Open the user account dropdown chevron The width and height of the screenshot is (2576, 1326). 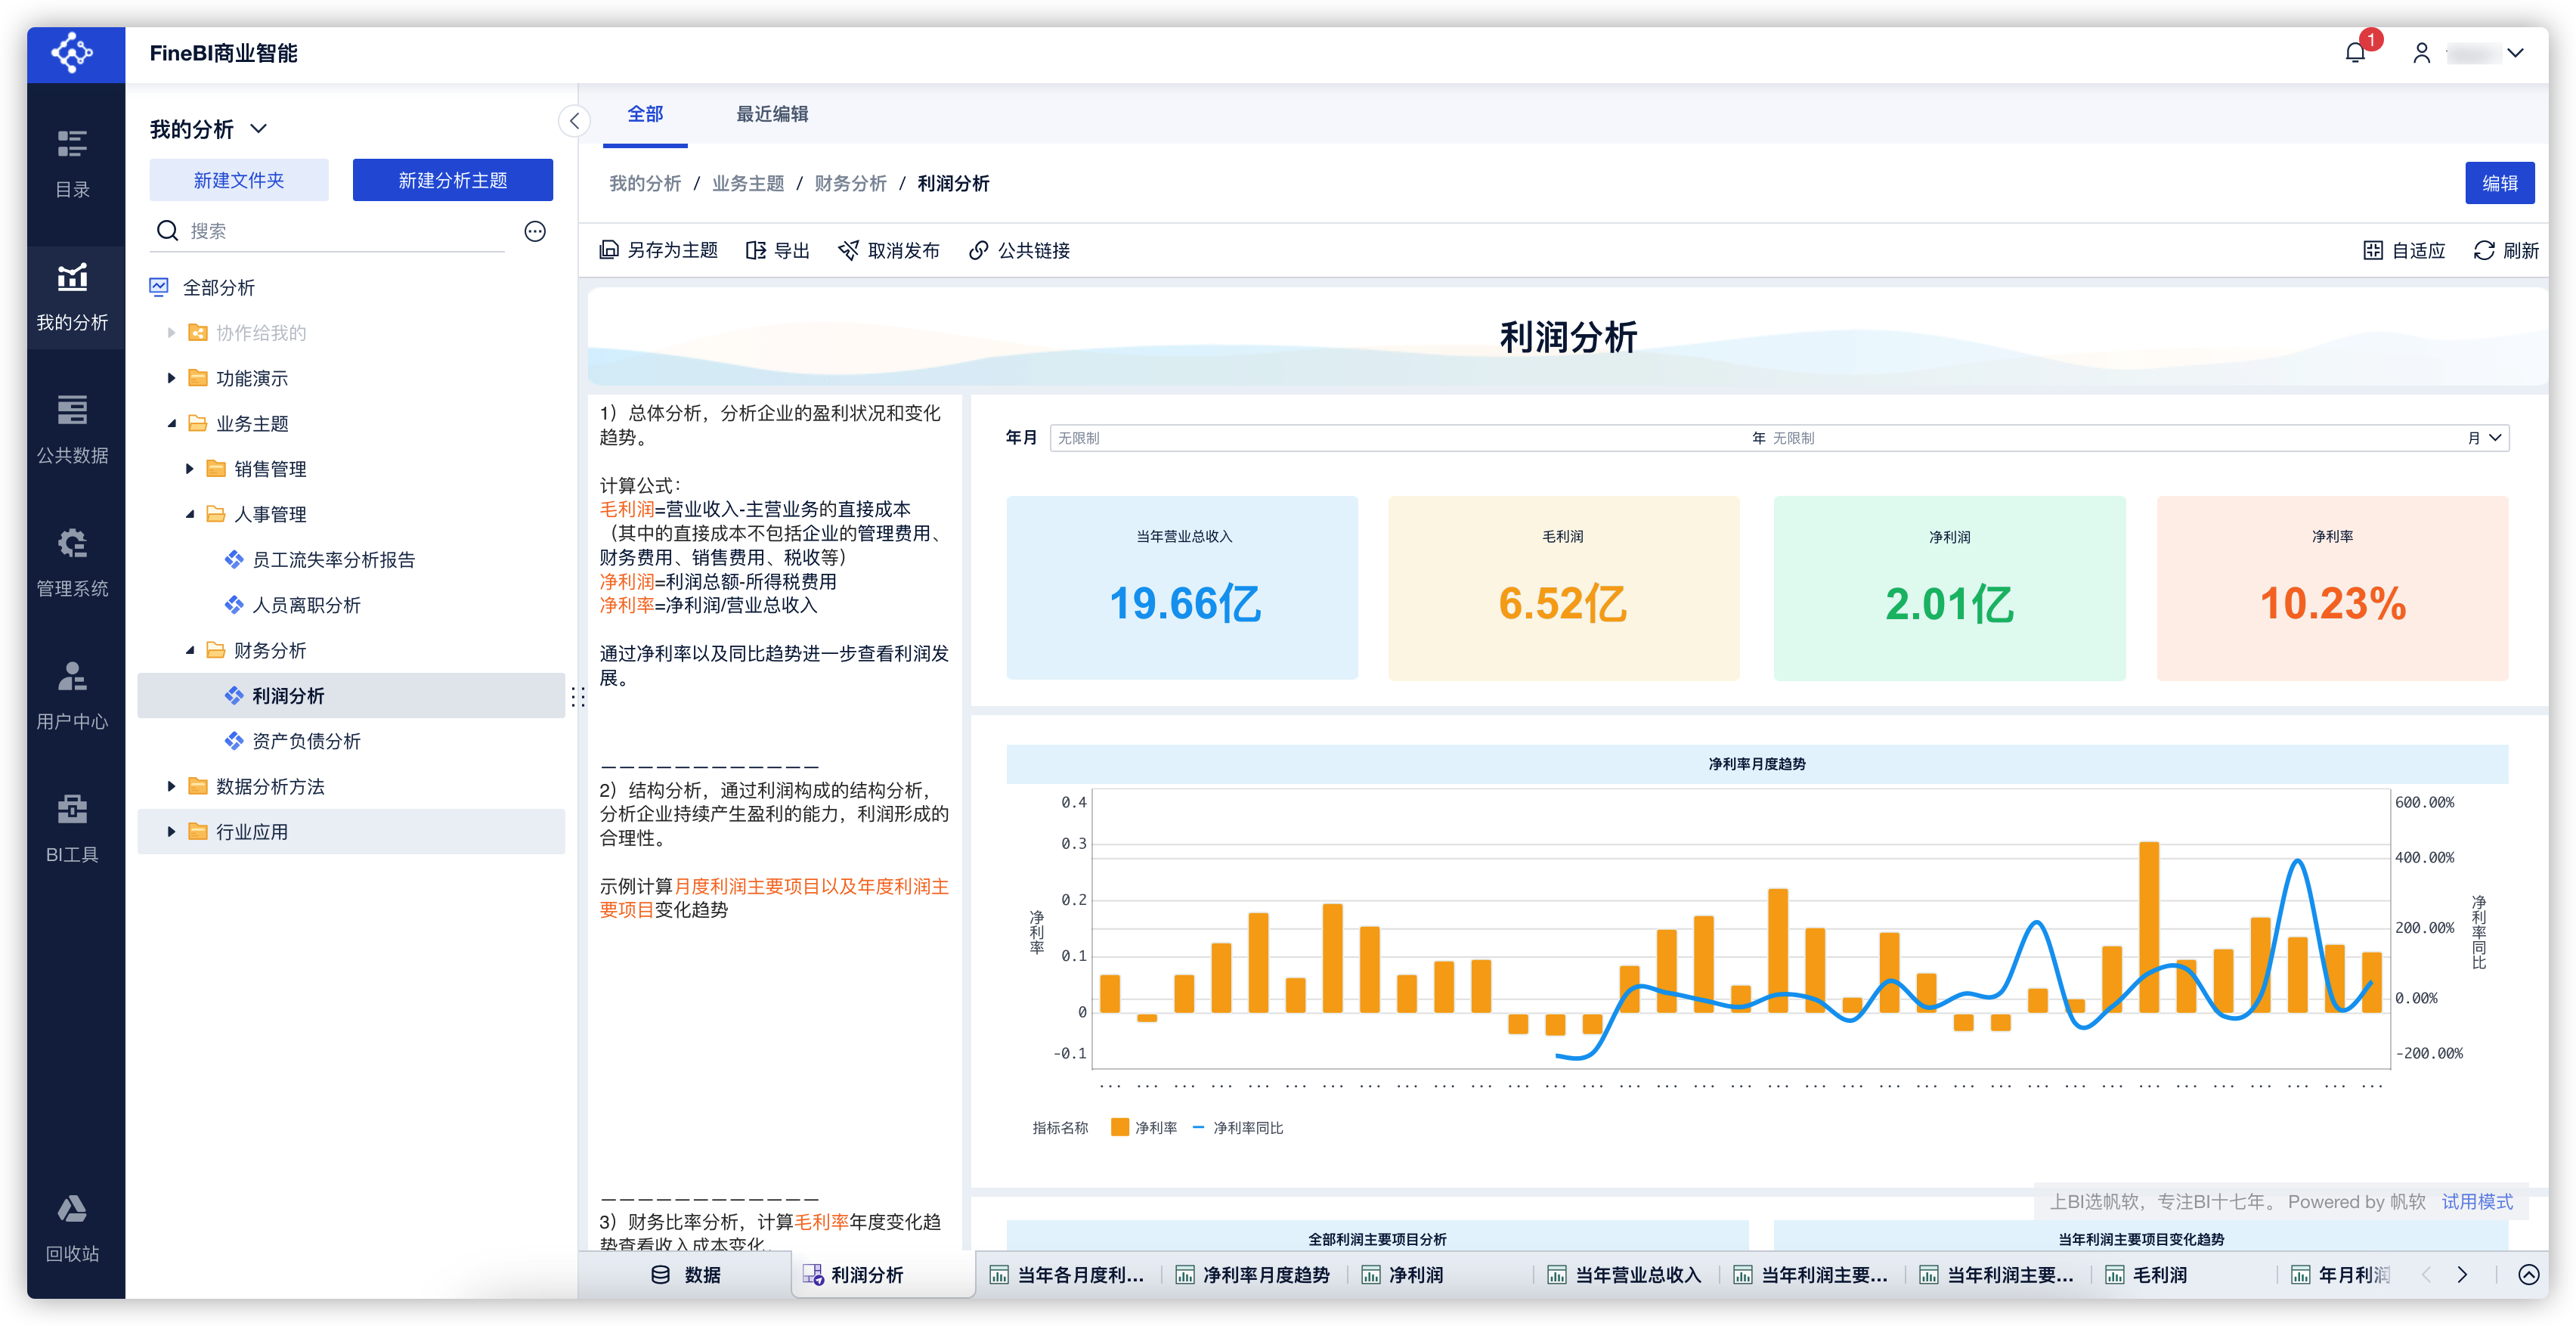coord(2515,53)
